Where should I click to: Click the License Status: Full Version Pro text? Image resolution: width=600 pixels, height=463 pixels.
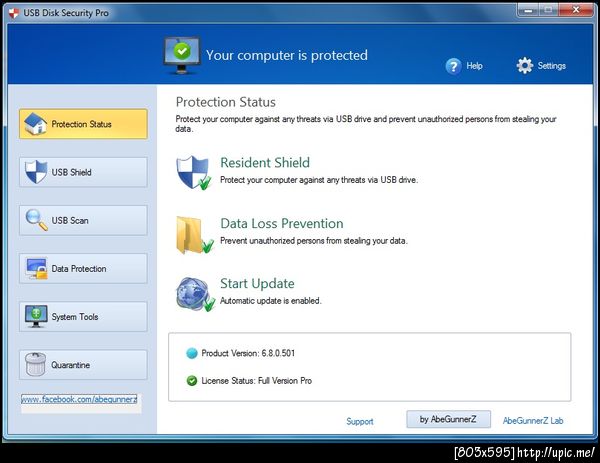click(256, 381)
